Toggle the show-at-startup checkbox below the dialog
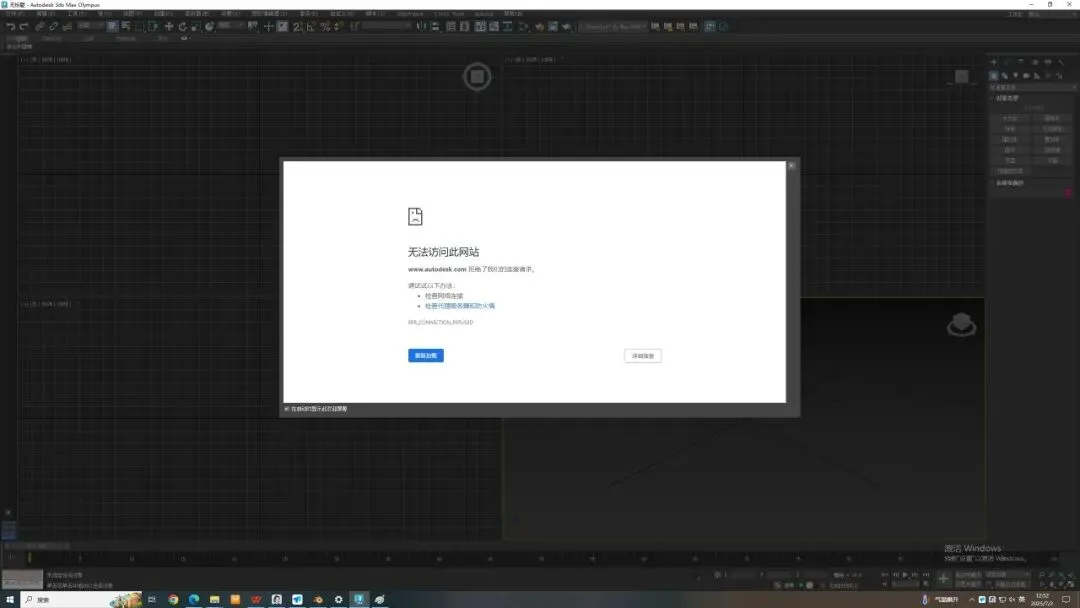 click(287, 409)
